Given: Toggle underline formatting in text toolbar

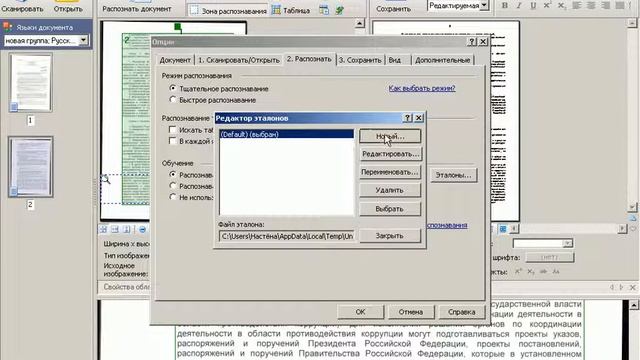Looking at the screenshot, I should click(x=533, y=5).
